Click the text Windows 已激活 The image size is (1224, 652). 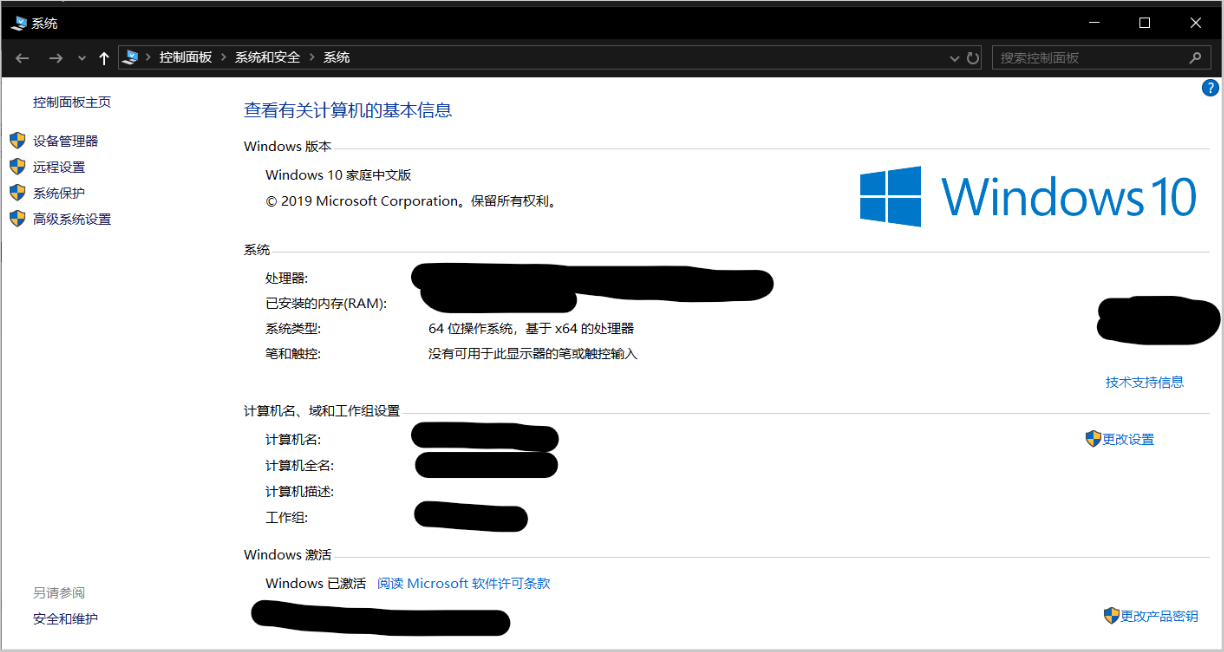pos(316,583)
